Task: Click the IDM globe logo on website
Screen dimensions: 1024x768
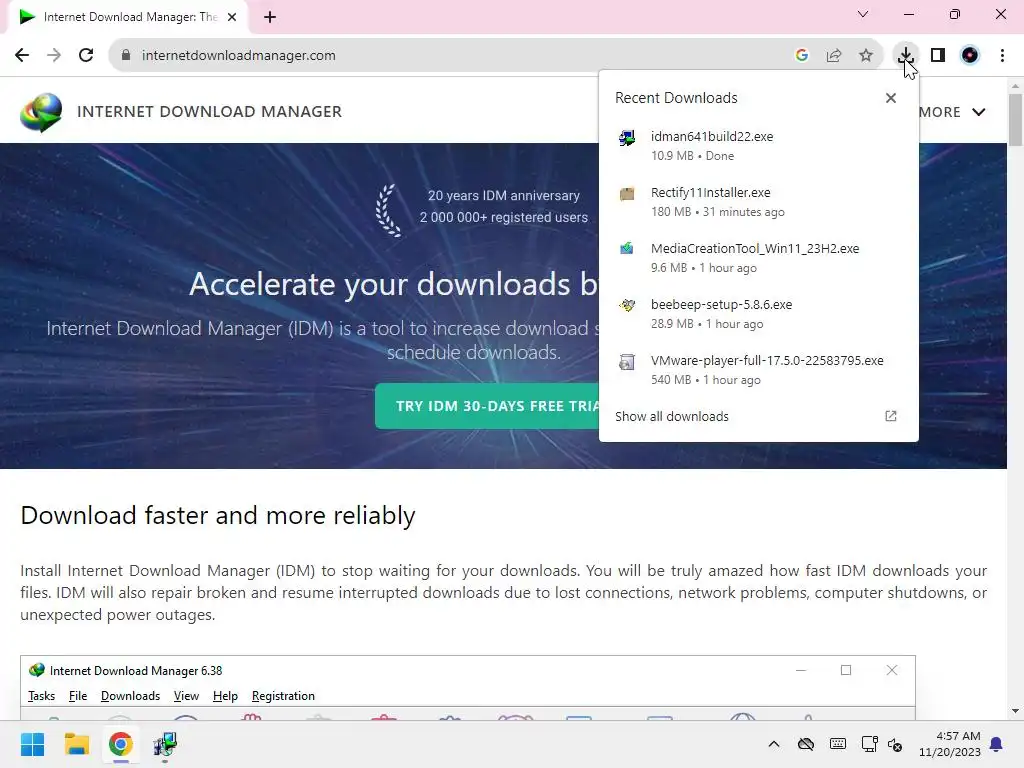Action: click(41, 112)
